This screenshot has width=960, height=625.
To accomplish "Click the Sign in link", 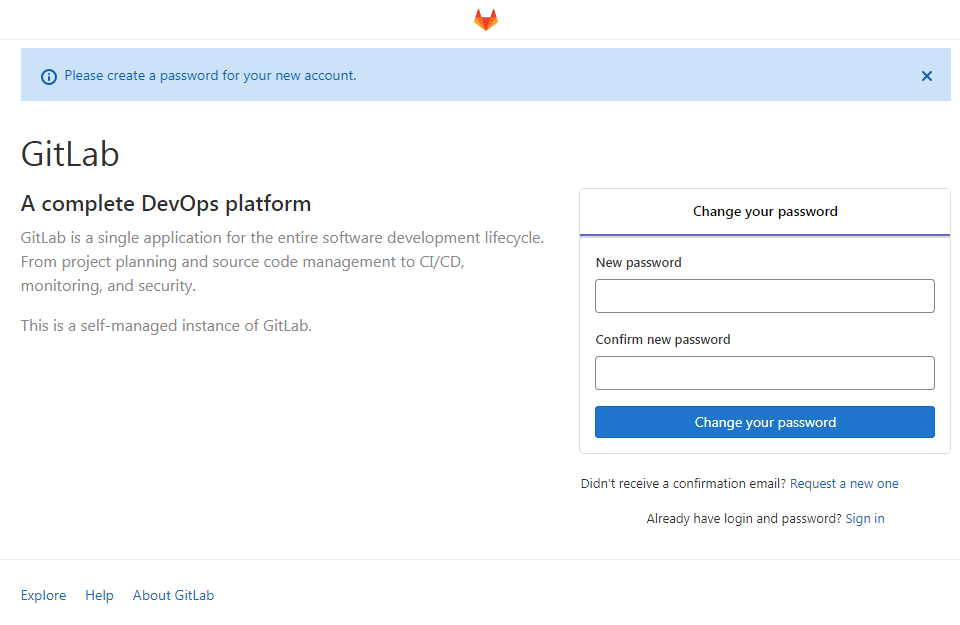I will point(864,518).
